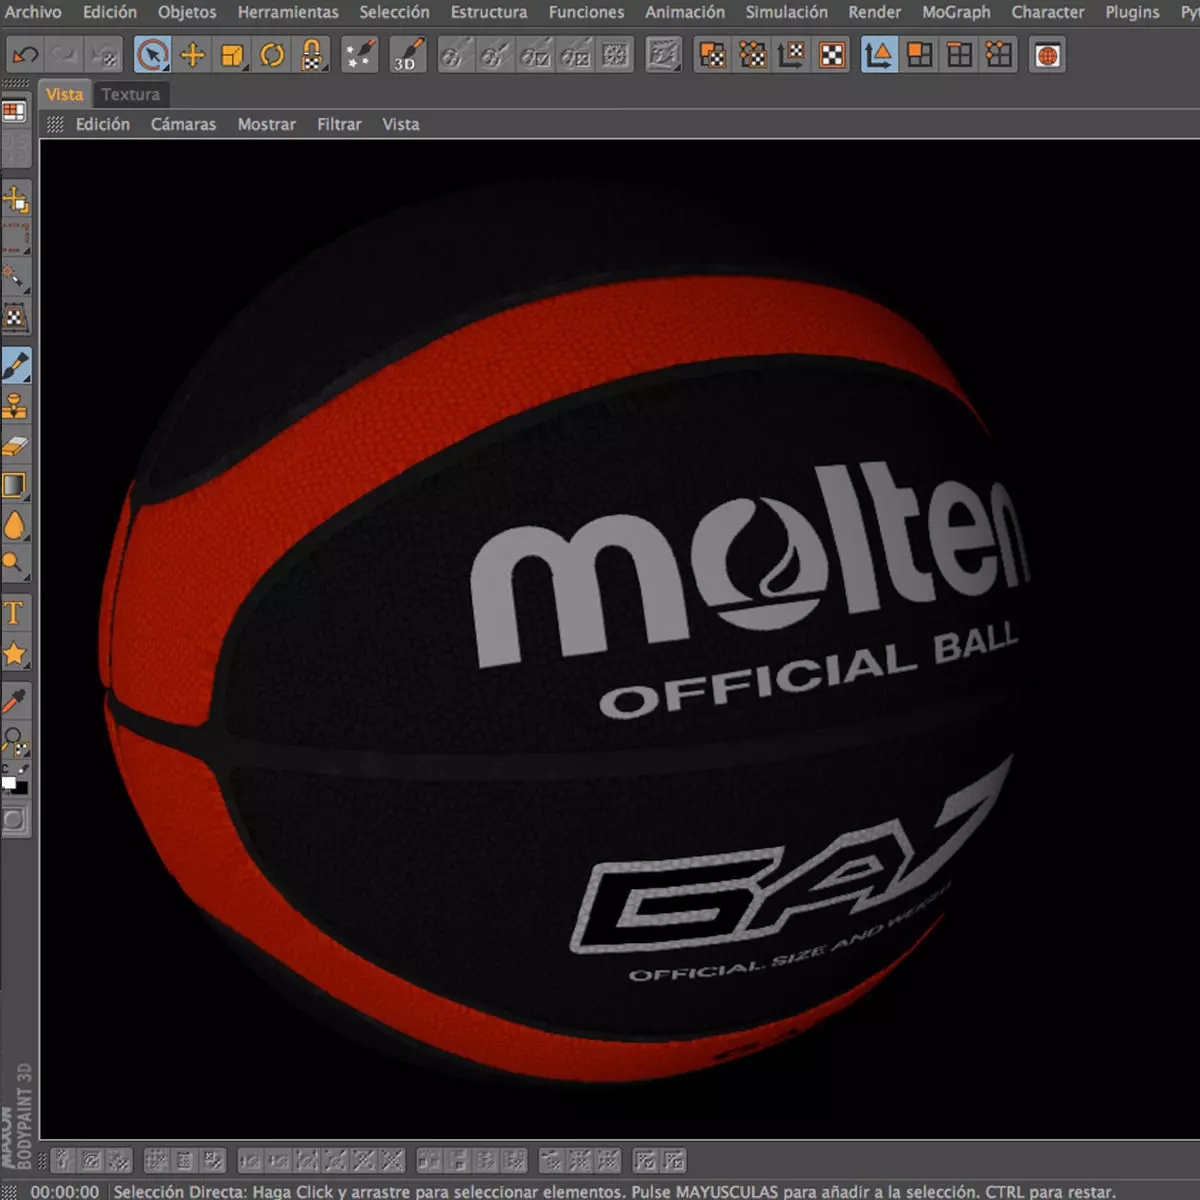Expand the viewport Filtrar menu

tap(339, 124)
